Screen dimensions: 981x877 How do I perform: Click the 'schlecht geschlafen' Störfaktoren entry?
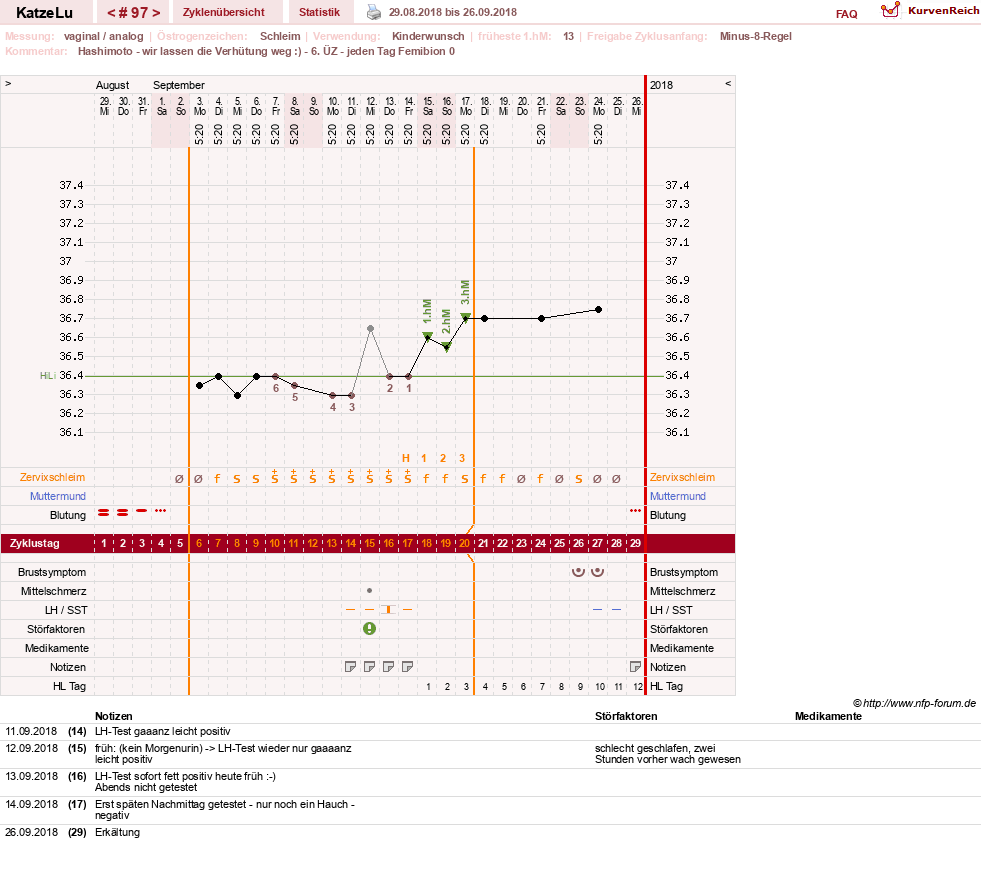click(668, 754)
